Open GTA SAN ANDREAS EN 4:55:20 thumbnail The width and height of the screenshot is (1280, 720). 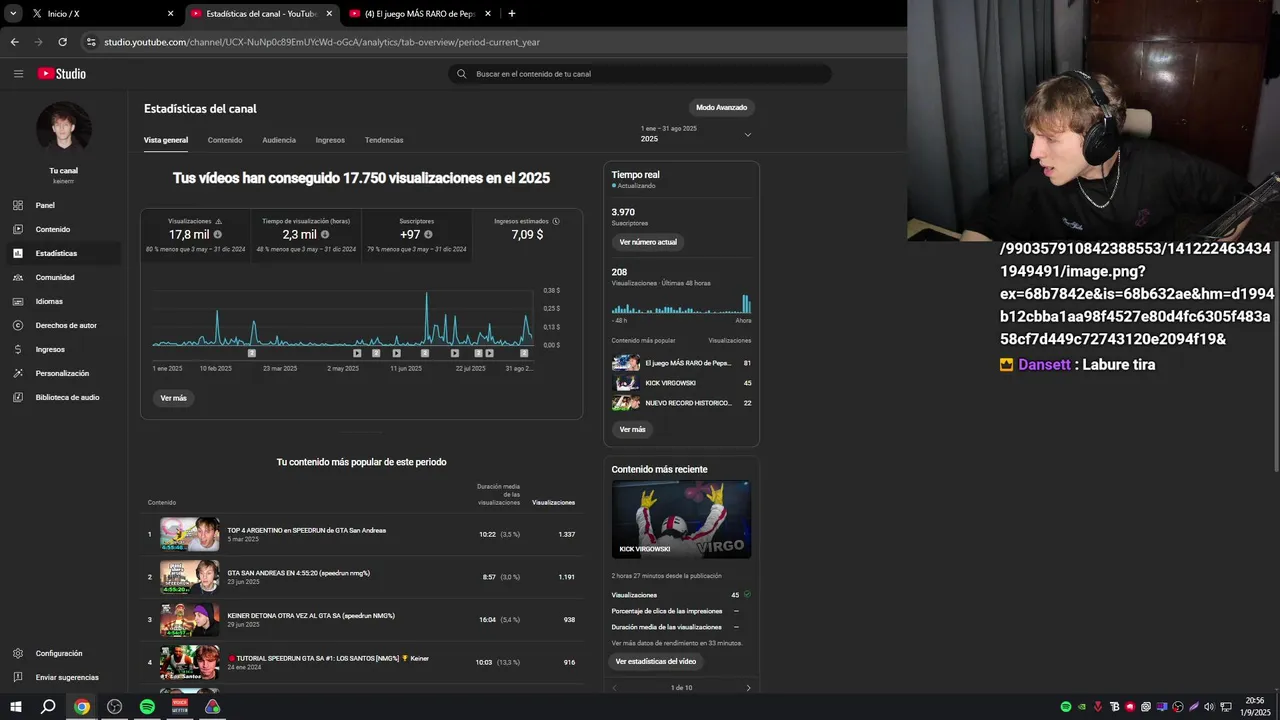[190, 577]
